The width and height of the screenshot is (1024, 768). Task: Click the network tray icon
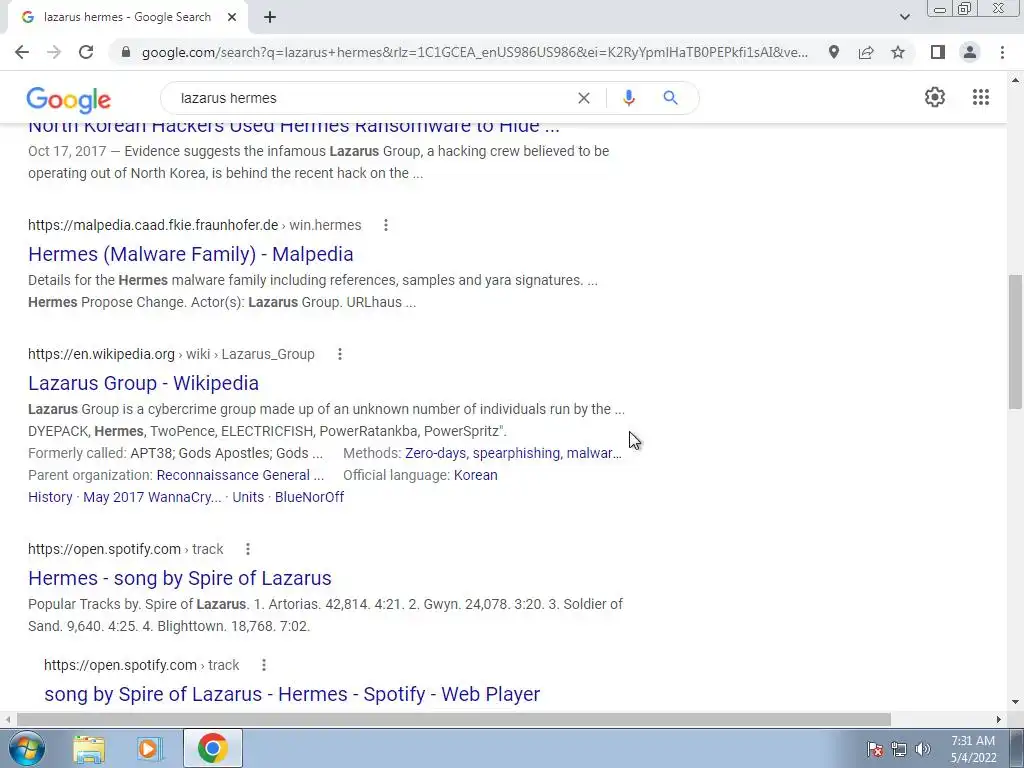click(899, 749)
